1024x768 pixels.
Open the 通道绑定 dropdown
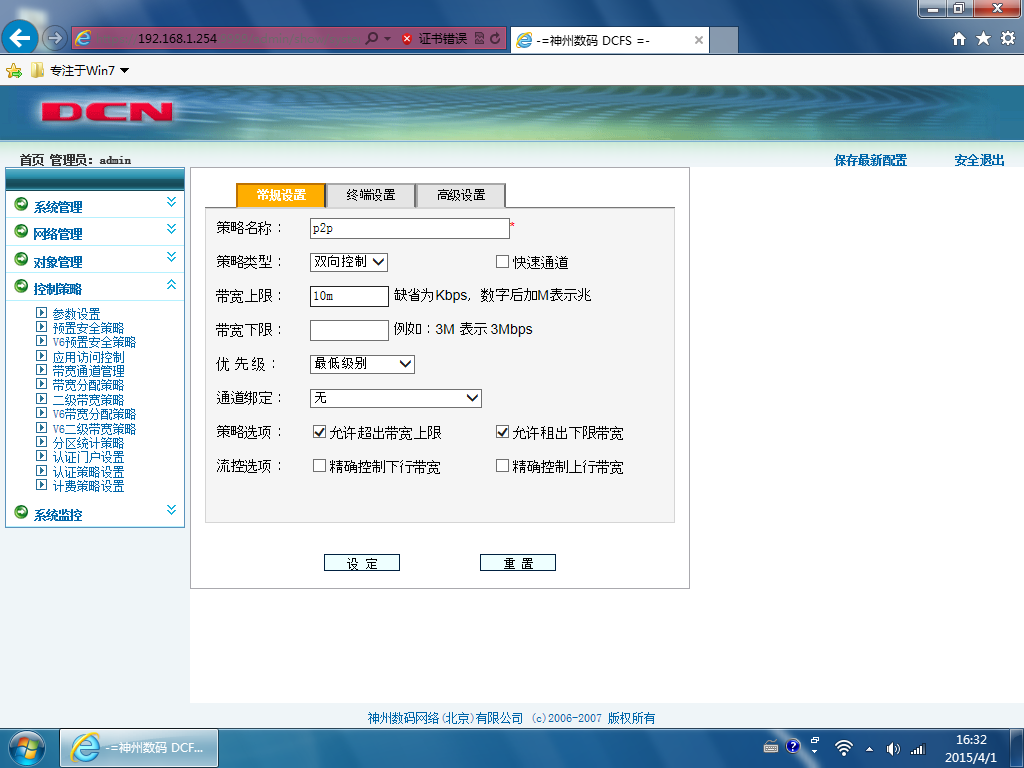[x=396, y=398]
